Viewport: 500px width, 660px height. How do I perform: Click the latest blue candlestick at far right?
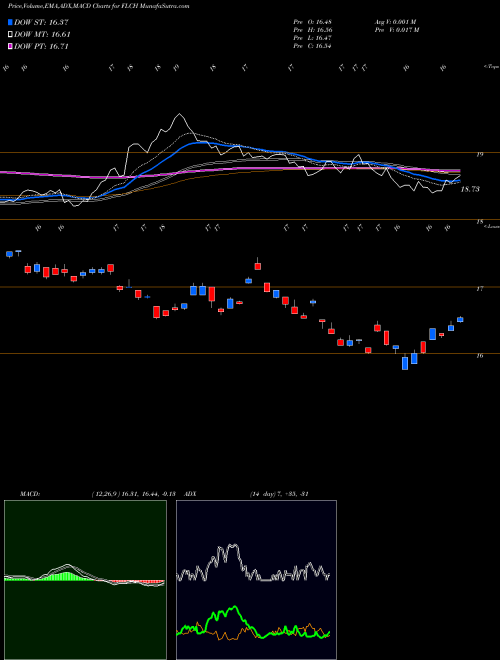click(460, 319)
